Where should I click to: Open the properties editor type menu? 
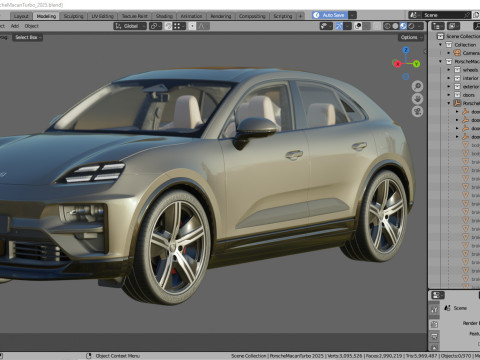click(x=438, y=295)
